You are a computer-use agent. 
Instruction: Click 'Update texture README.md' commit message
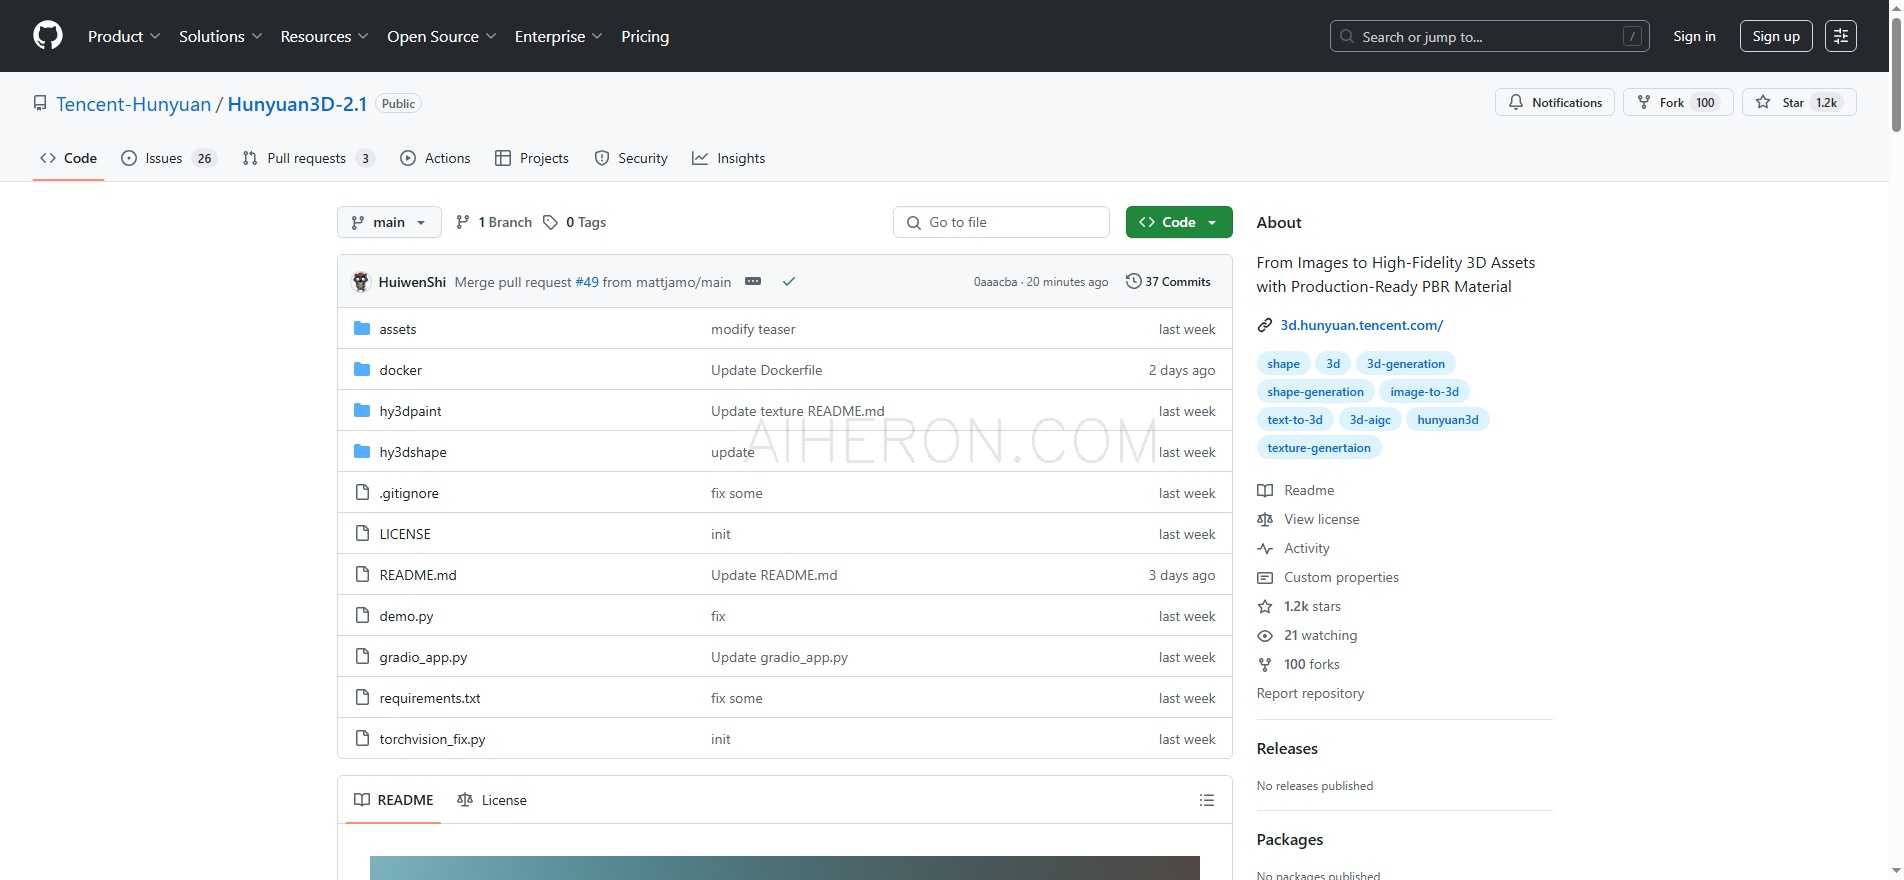coord(797,411)
